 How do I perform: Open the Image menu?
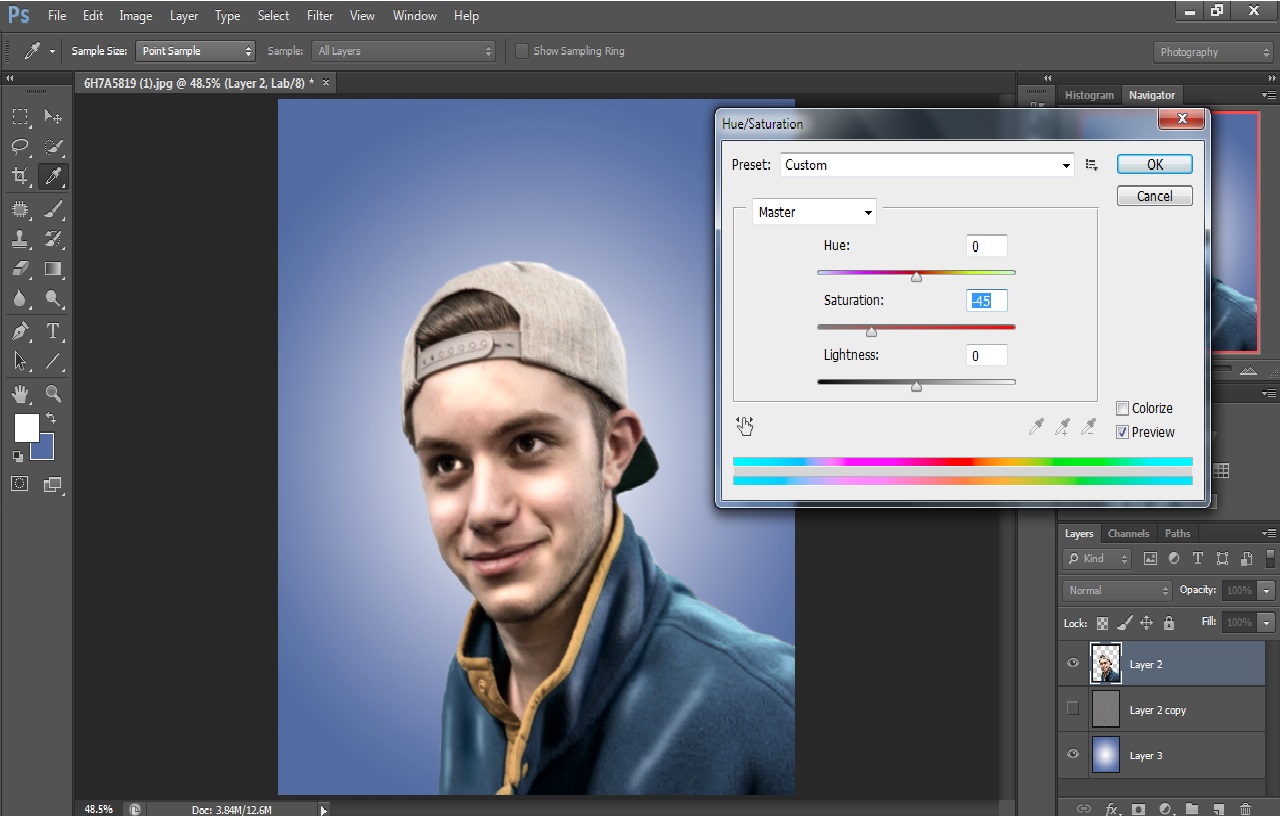136,16
